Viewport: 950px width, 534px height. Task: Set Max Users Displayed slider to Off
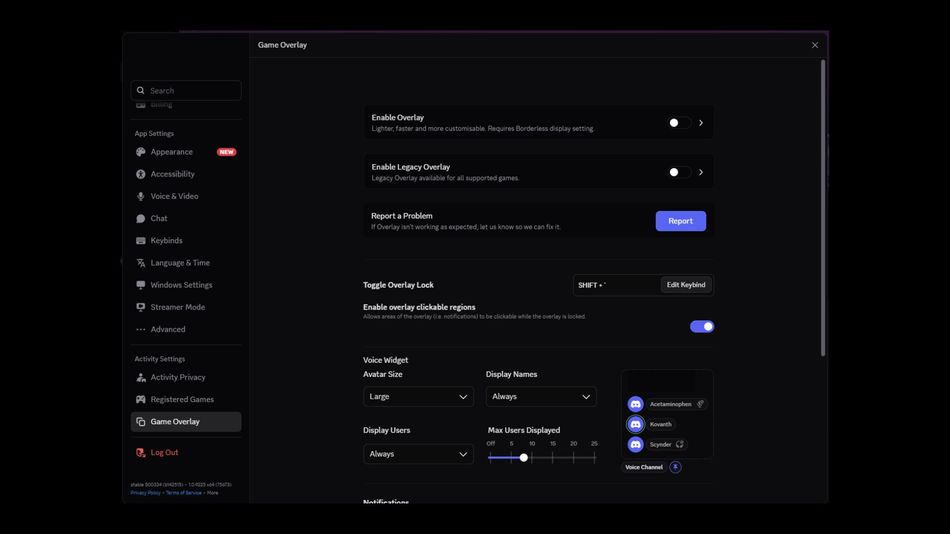coord(490,458)
